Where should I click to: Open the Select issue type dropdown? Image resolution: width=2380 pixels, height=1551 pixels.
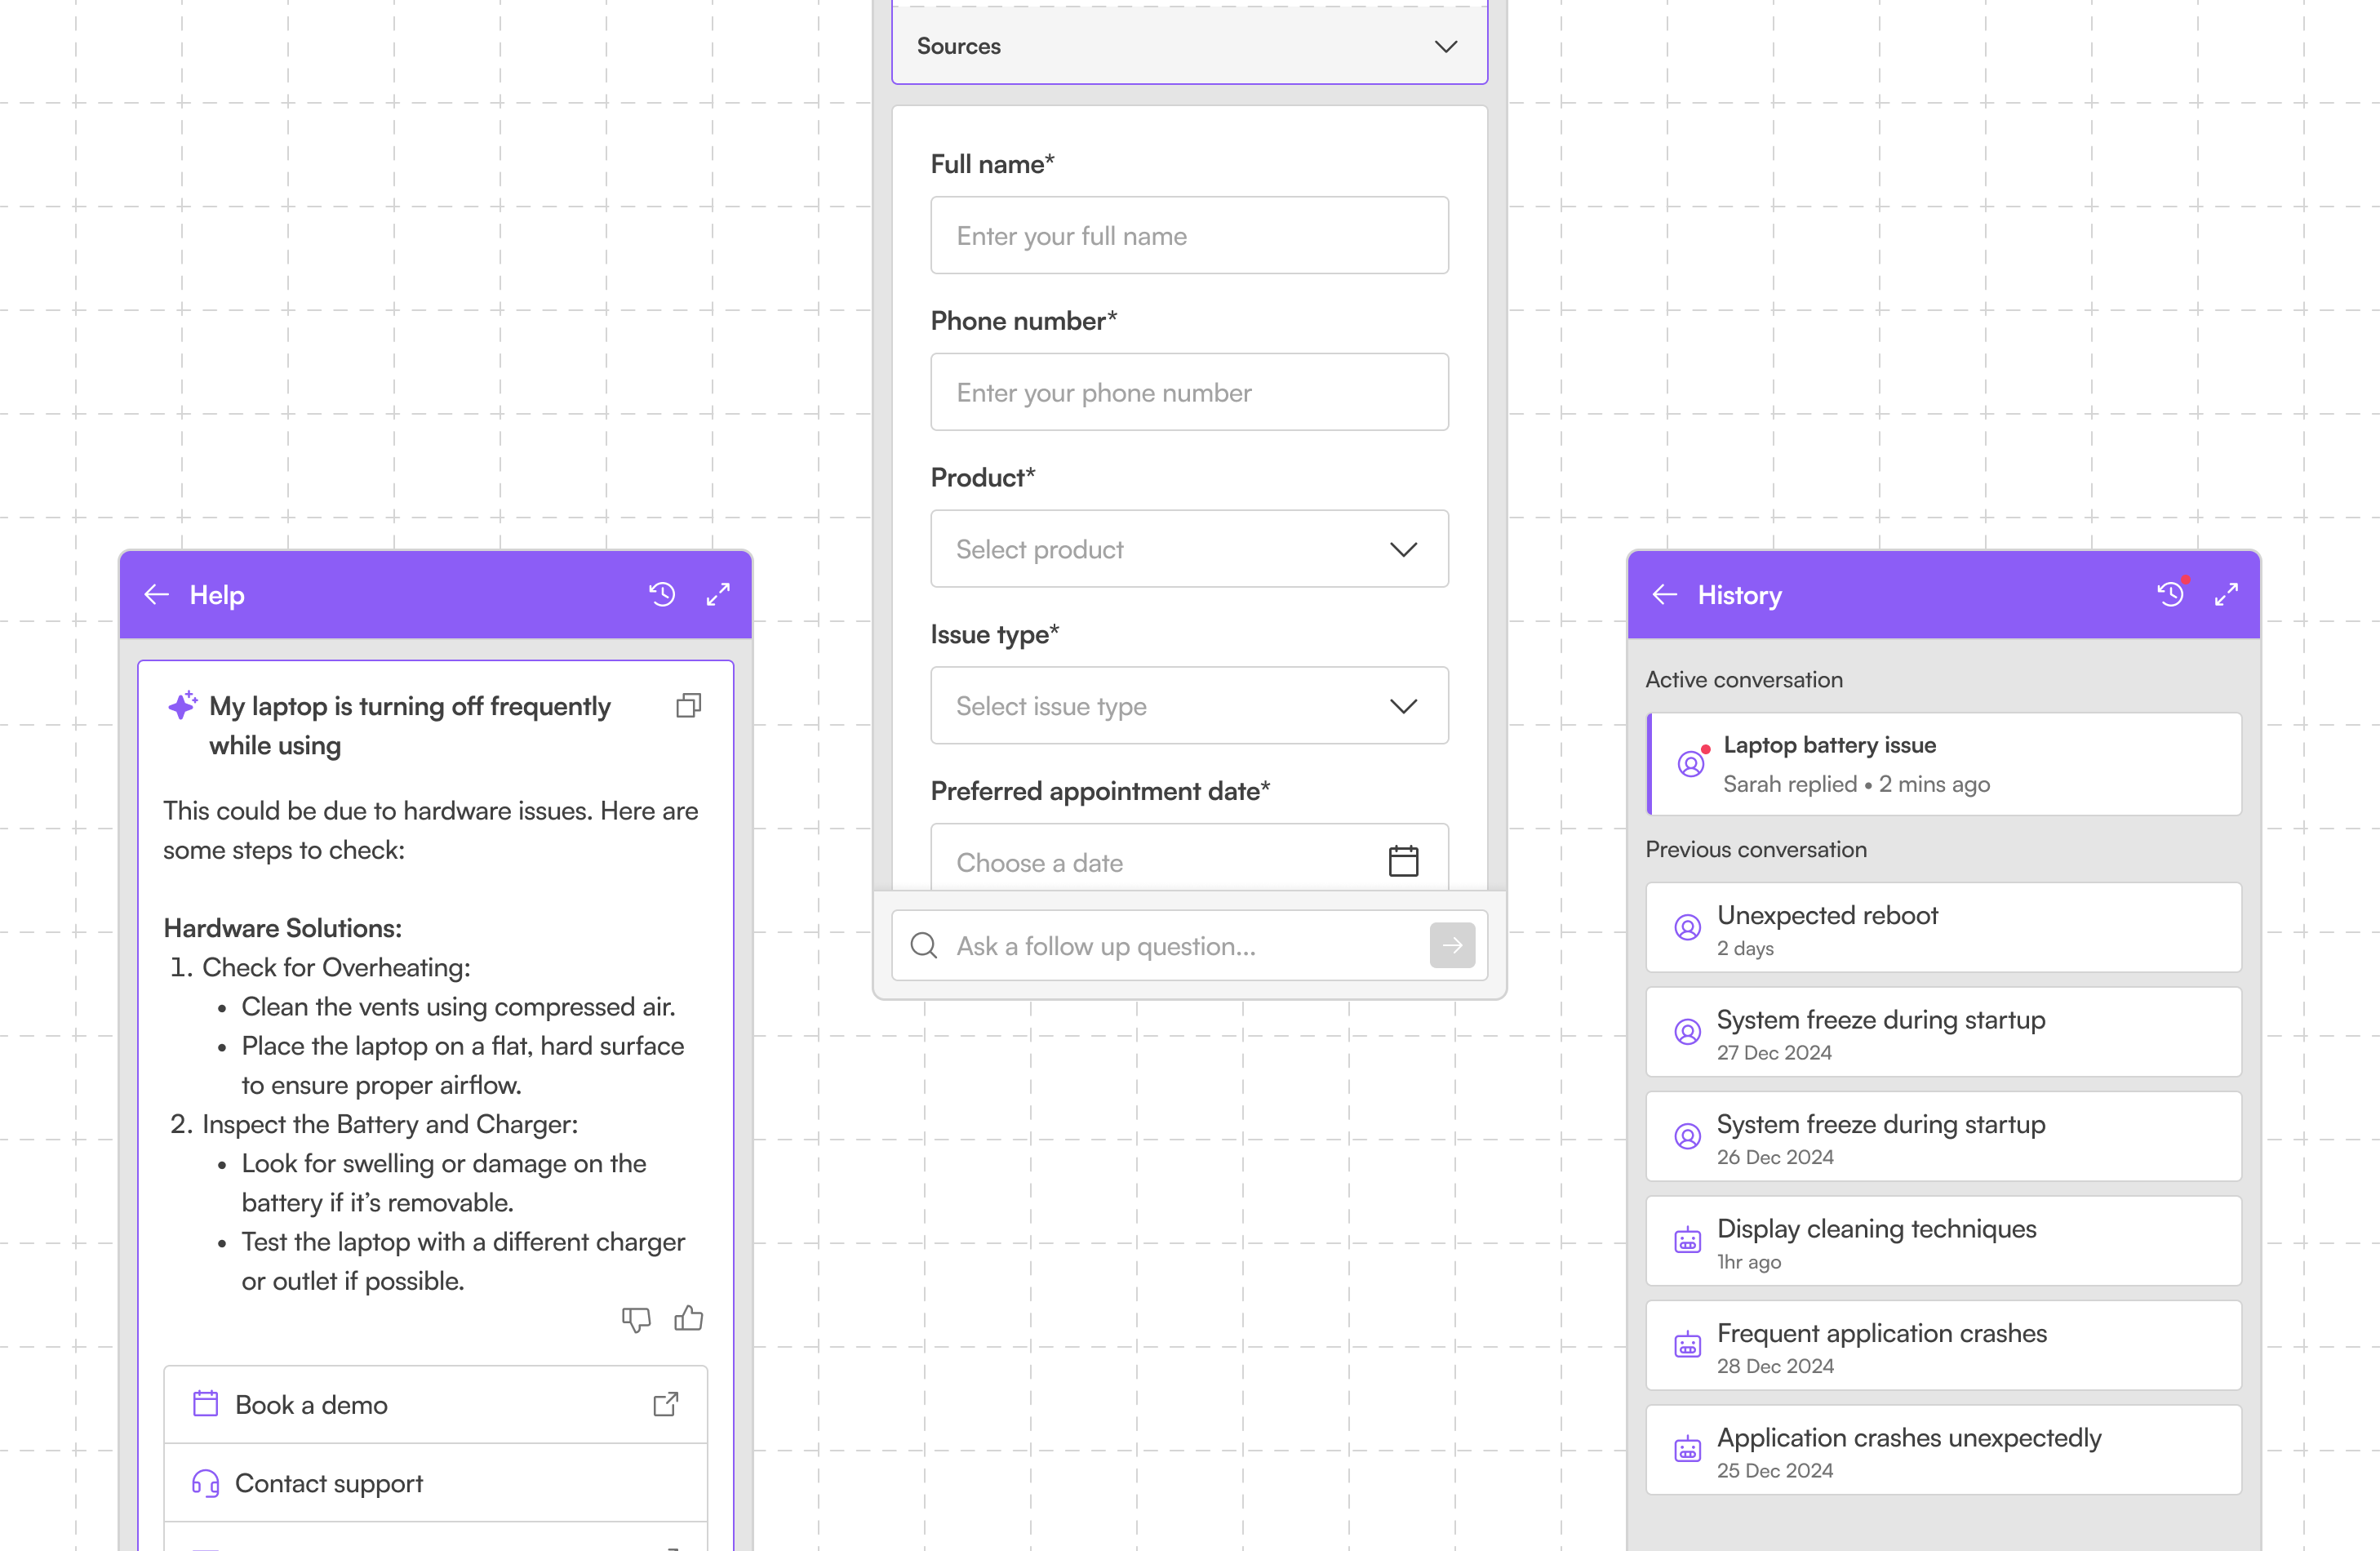coord(1189,706)
